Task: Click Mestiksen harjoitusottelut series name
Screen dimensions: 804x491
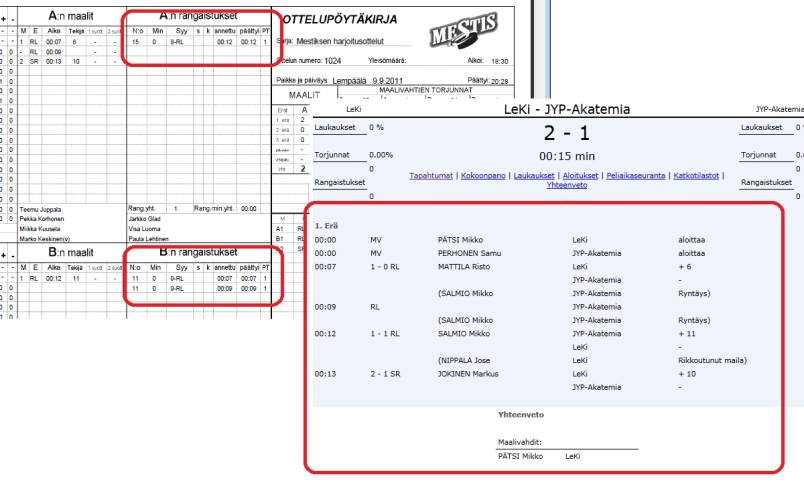Action: (x=339, y=42)
